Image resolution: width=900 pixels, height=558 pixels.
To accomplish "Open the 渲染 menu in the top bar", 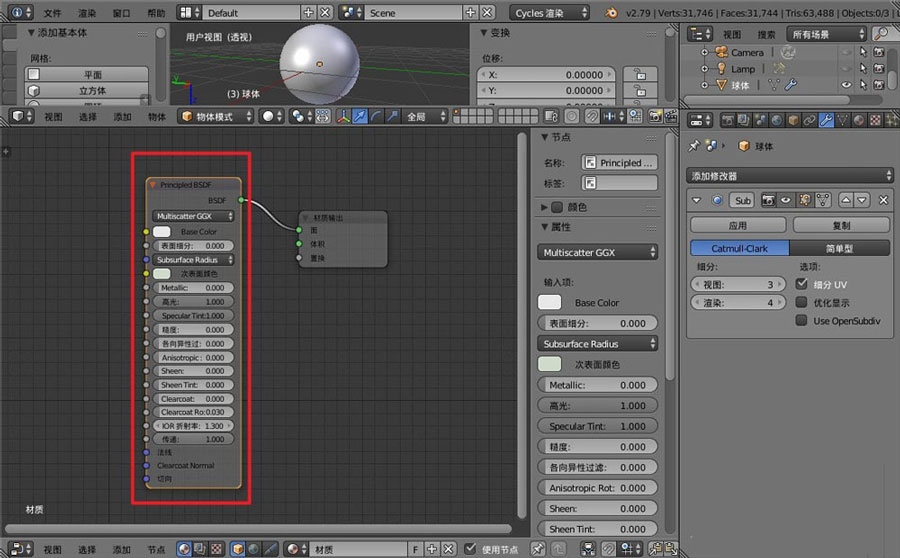I will pyautogui.click(x=87, y=13).
